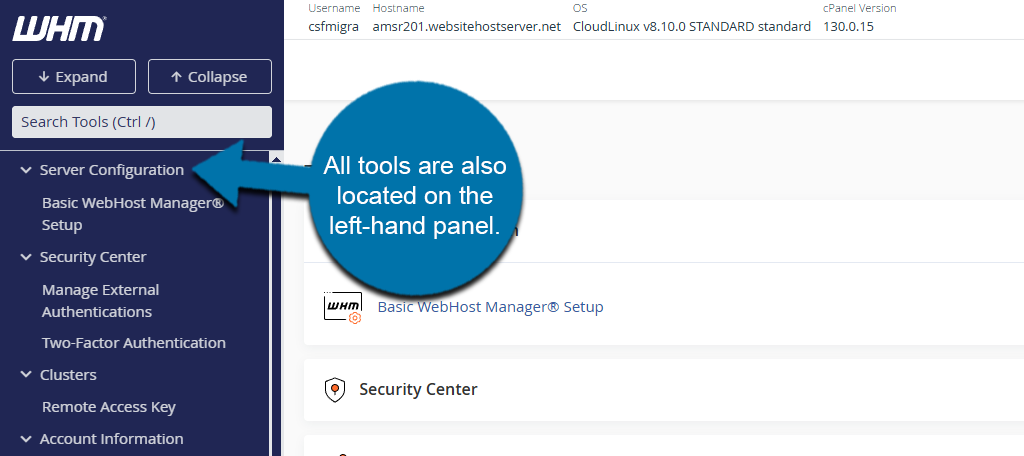Screen dimensions: 1024x456
Task: Focus the Search Tools input field
Action: (x=141, y=122)
